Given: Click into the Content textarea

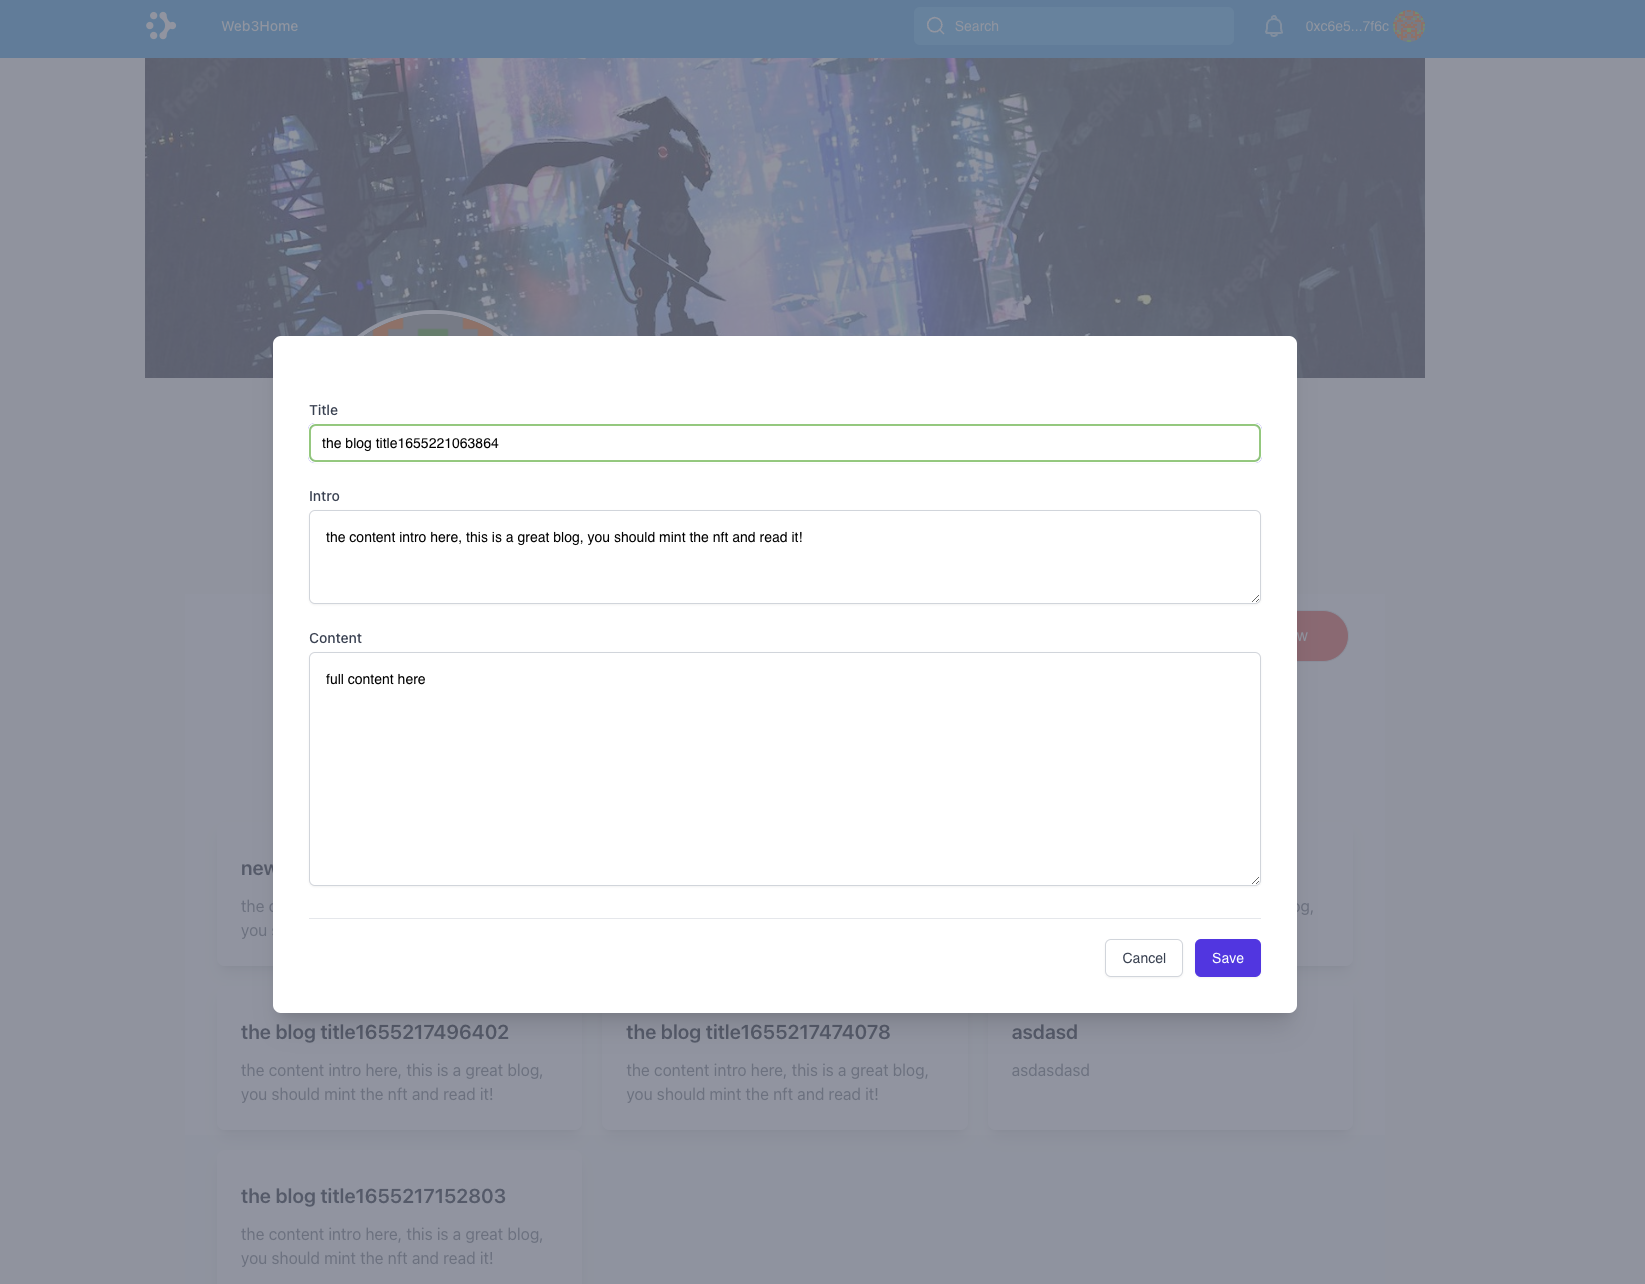Looking at the screenshot, I should click(x=785, y=769).
